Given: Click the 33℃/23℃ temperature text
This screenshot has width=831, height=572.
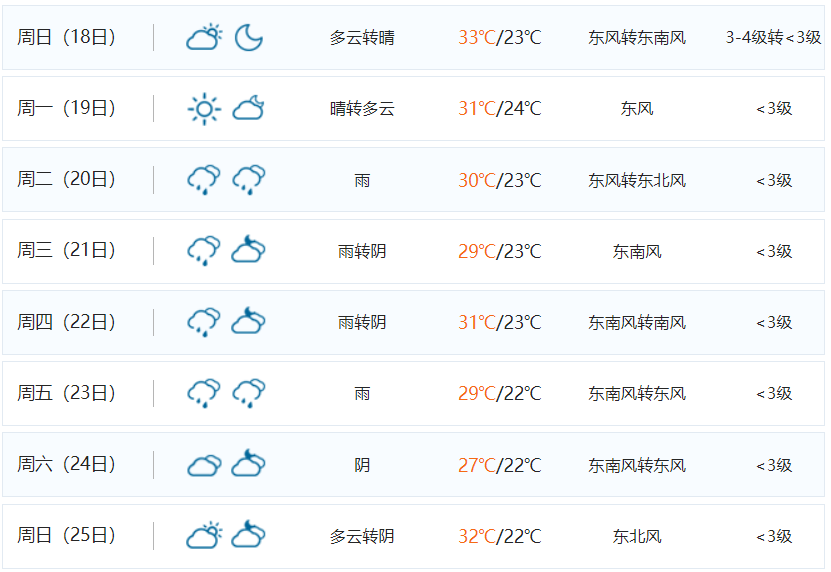Looking at the screenshot, I should click(500, 38).
